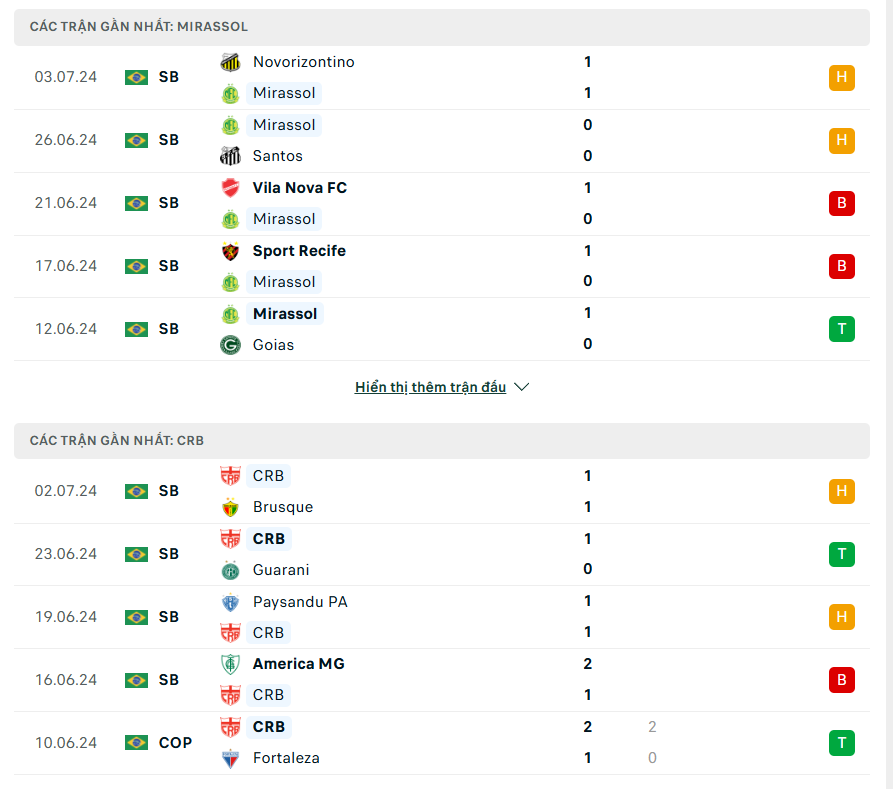This screenshot has width=893, height=789.
Task: Click the orange H badge for CRB vs Brusque
Action: (842, 491)
